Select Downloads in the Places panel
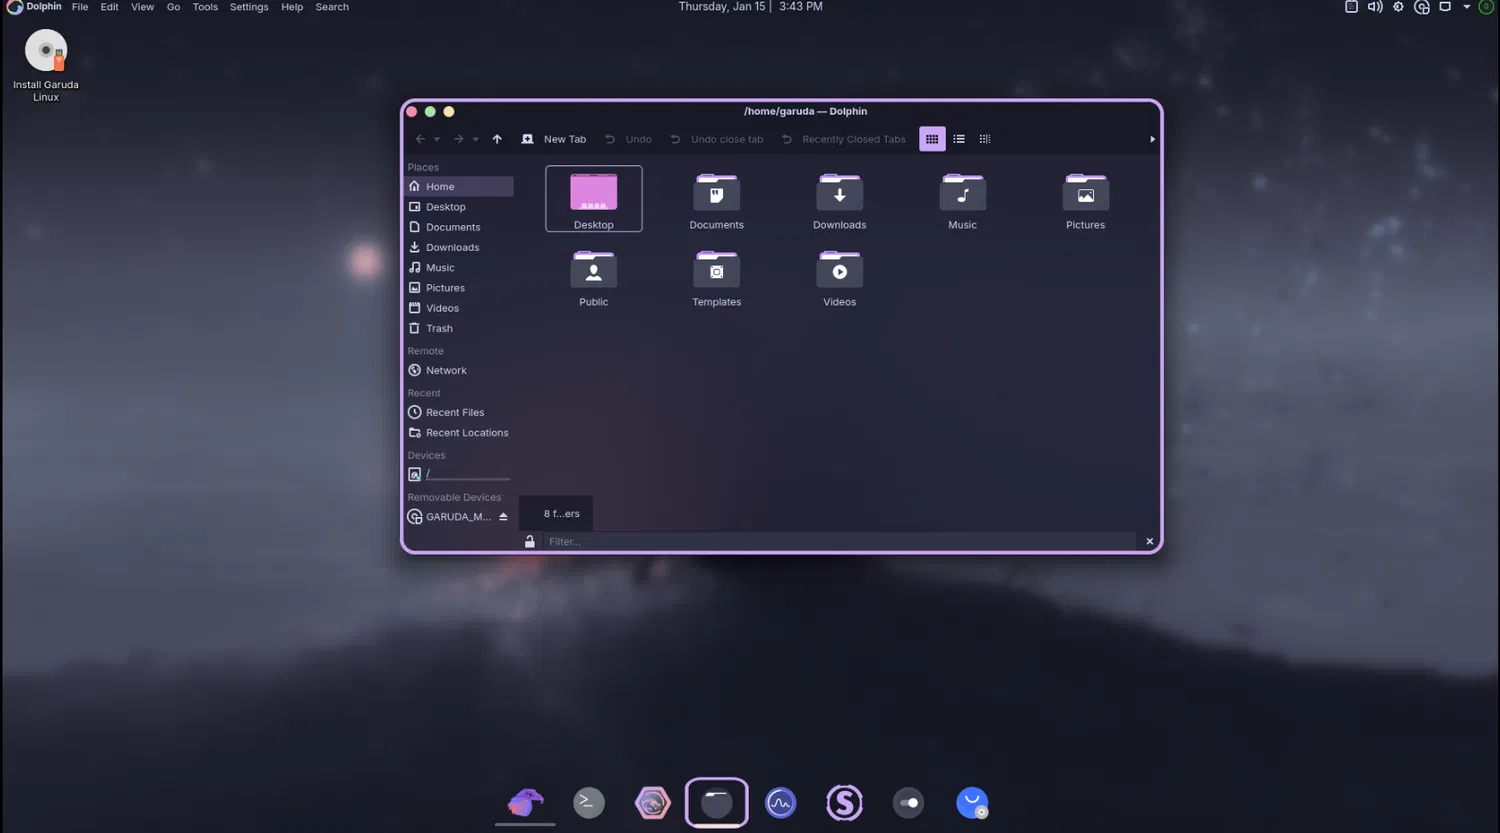 (459, 247)
